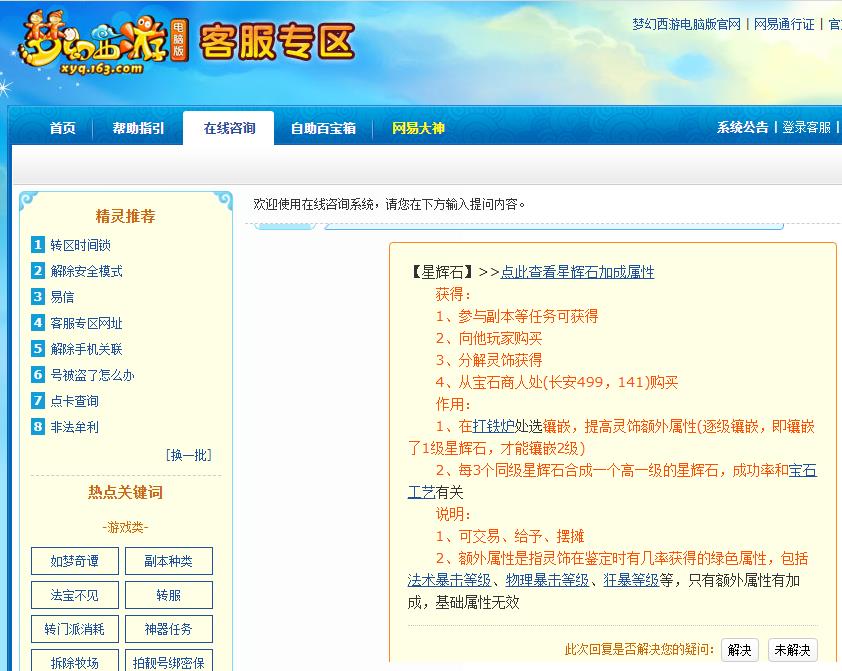Follow the 物理暴击等级 link
The image size is (842, 671).
point(547,580)
